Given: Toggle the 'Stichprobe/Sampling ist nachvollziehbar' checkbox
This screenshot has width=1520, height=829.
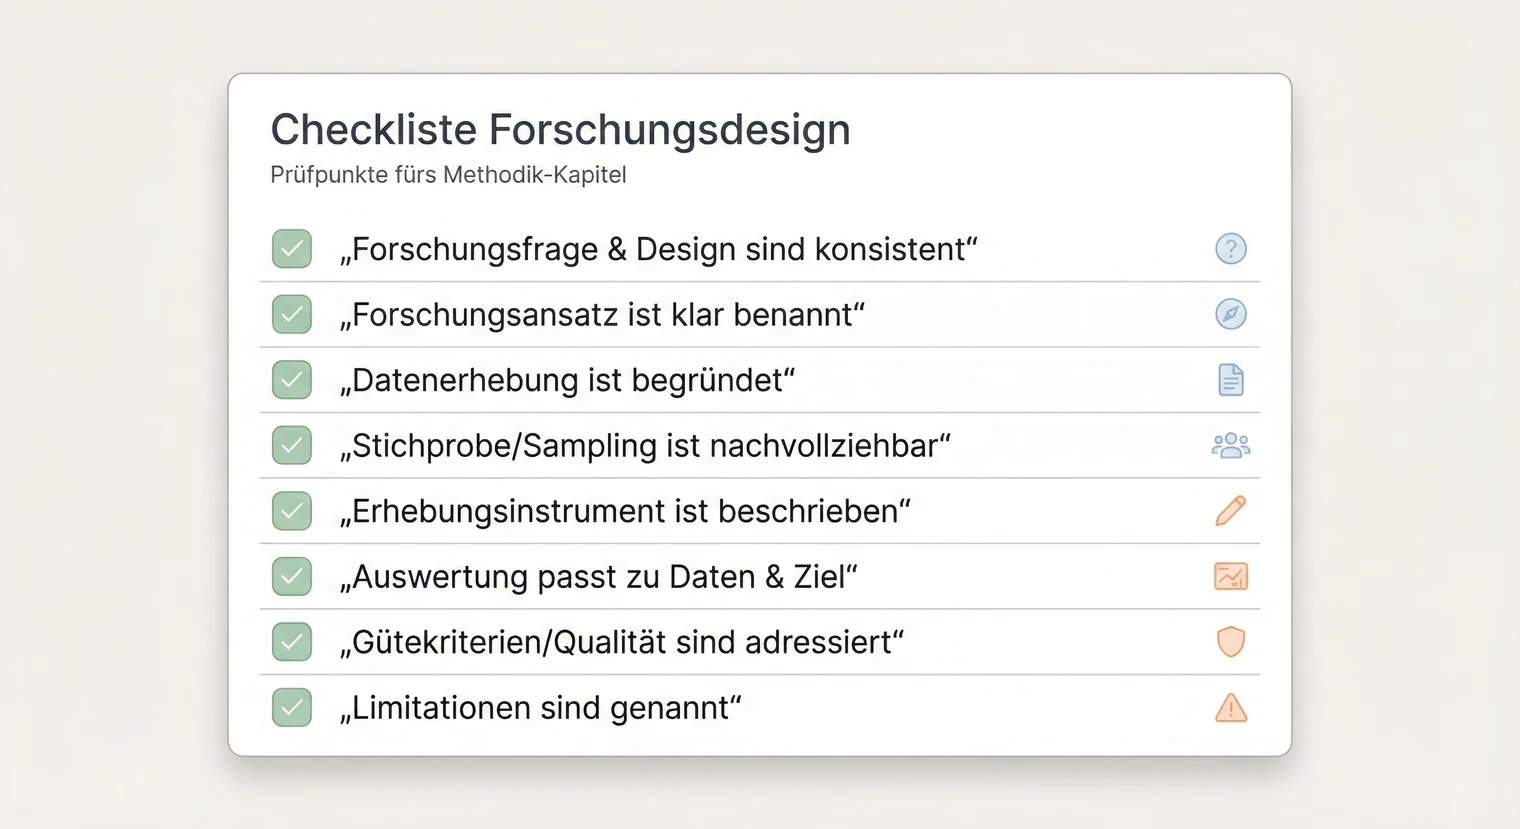Looking at the screenshot, I should pyautogui.click(x=291, y=445).
